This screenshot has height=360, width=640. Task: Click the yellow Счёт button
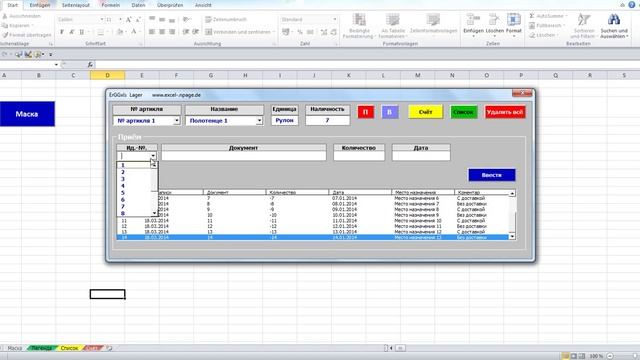coord(425,112)
